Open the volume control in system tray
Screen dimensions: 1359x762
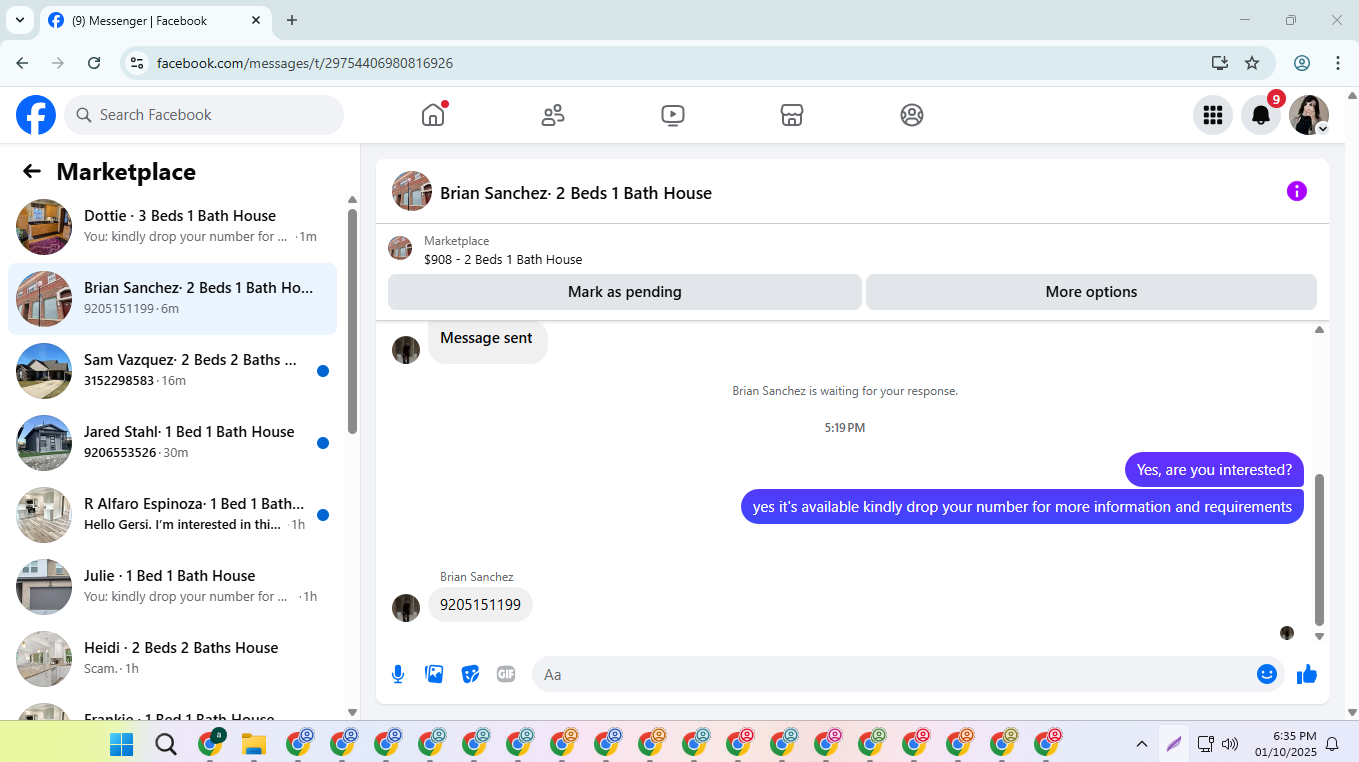pos(1230,744)
